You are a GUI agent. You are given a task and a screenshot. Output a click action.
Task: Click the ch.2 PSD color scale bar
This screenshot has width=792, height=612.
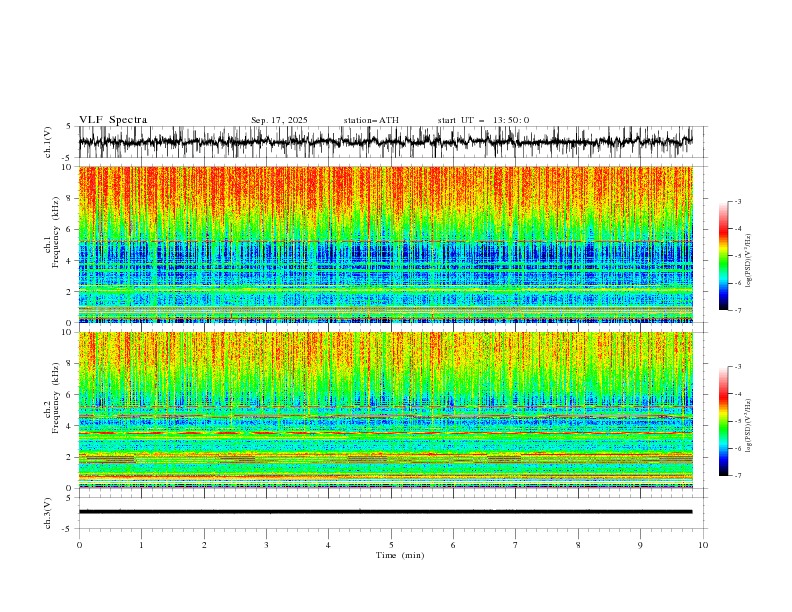pyautogui.click(x=723, y=421)
